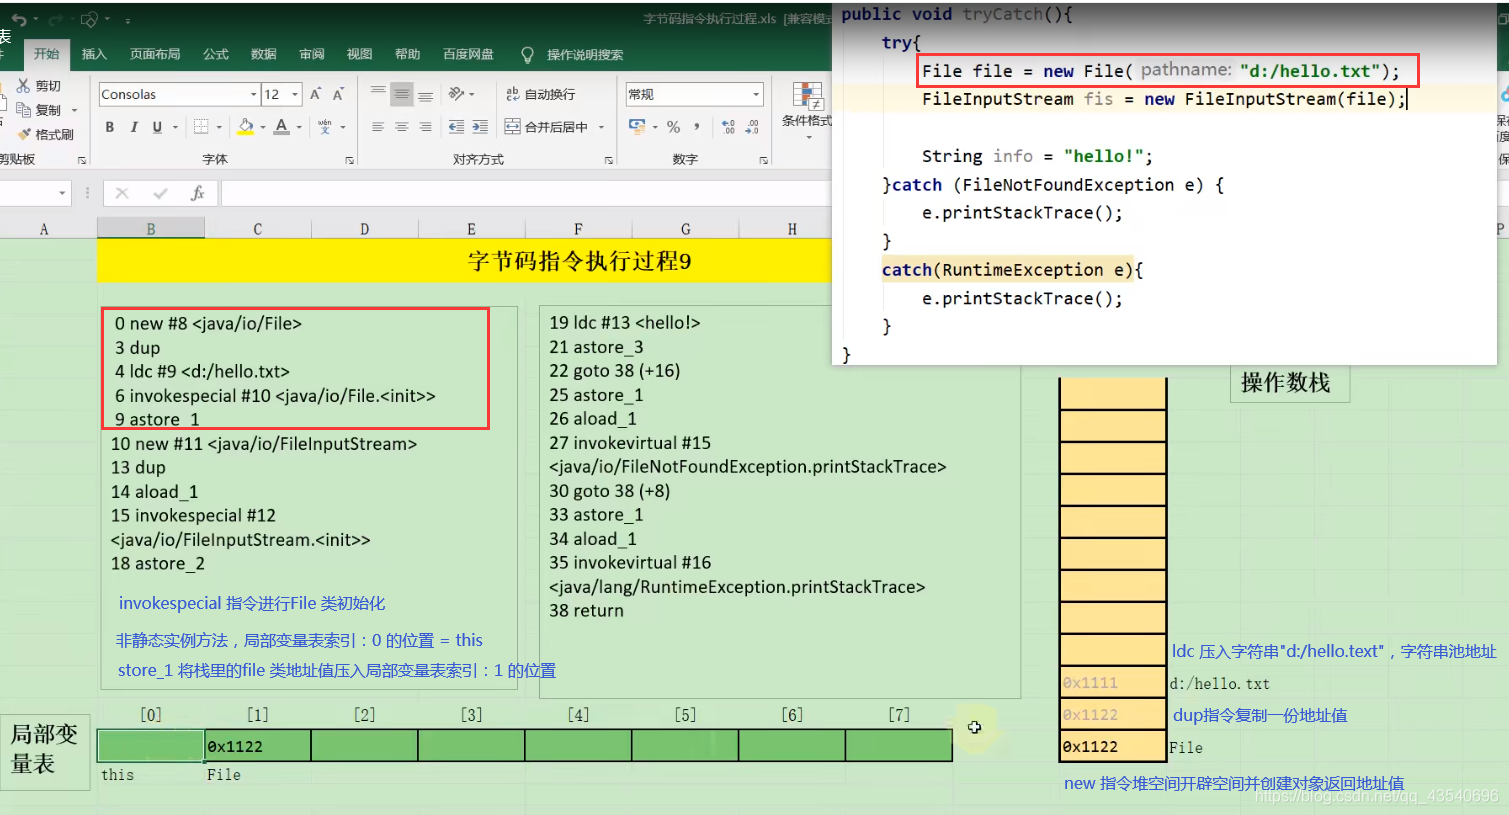Click the decrease decimal icon
The image size is (1509, 815).
pos(752,127)
